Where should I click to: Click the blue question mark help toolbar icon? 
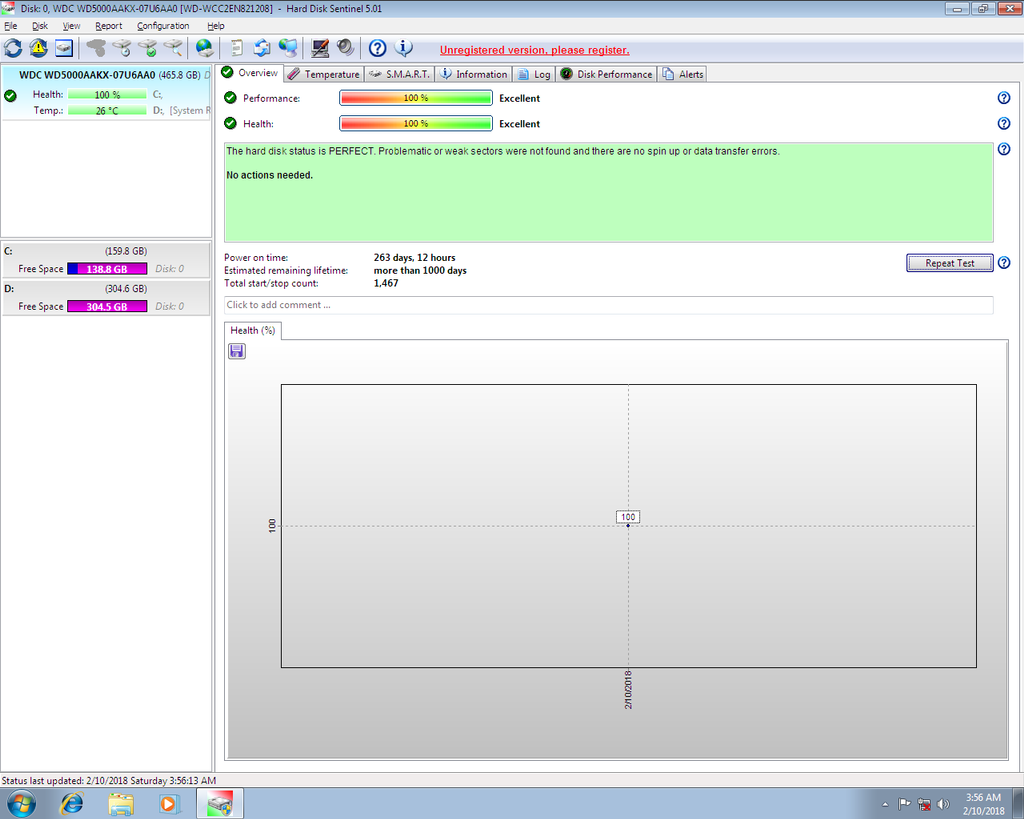point(377,48)
